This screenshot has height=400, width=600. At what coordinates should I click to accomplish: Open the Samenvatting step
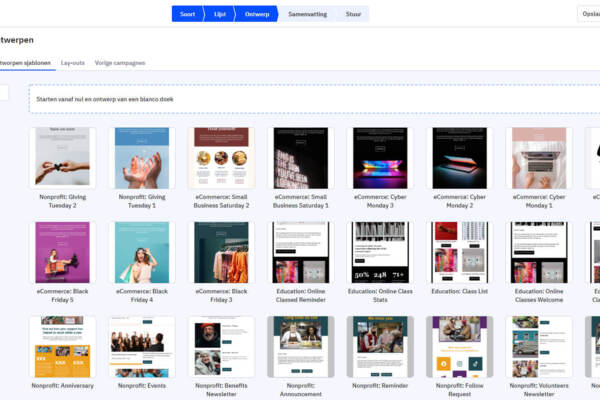[x=307, y=14]
